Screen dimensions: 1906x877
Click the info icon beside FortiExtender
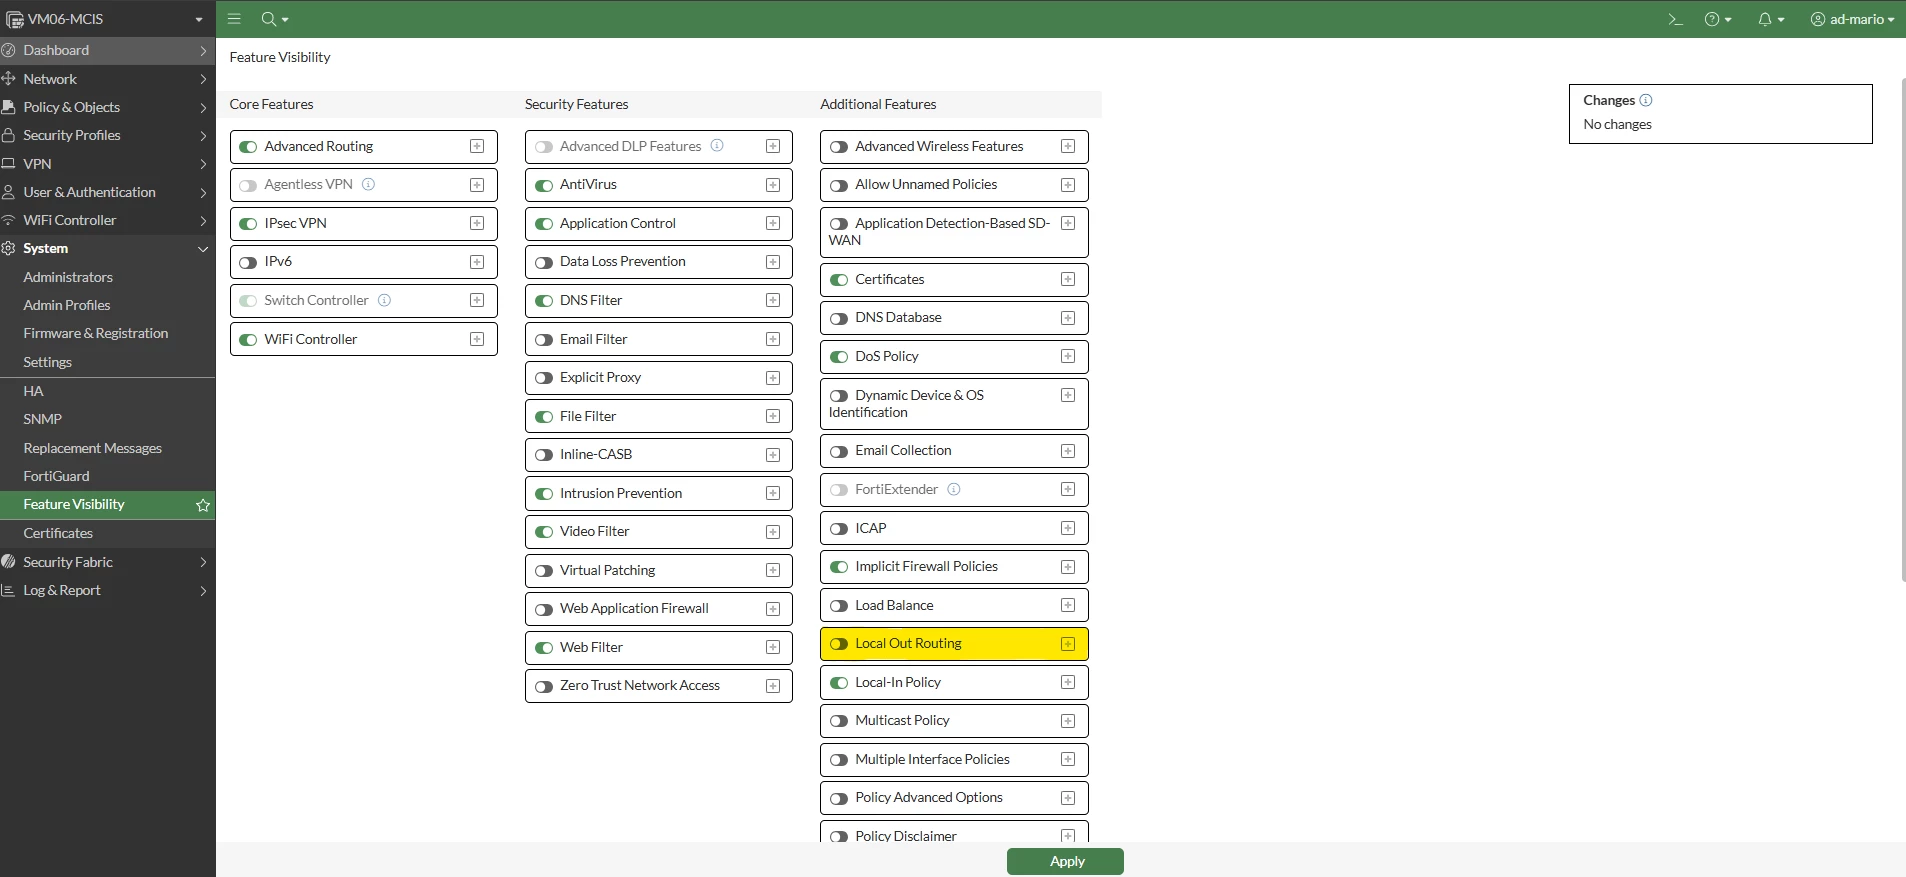[954, 489]
